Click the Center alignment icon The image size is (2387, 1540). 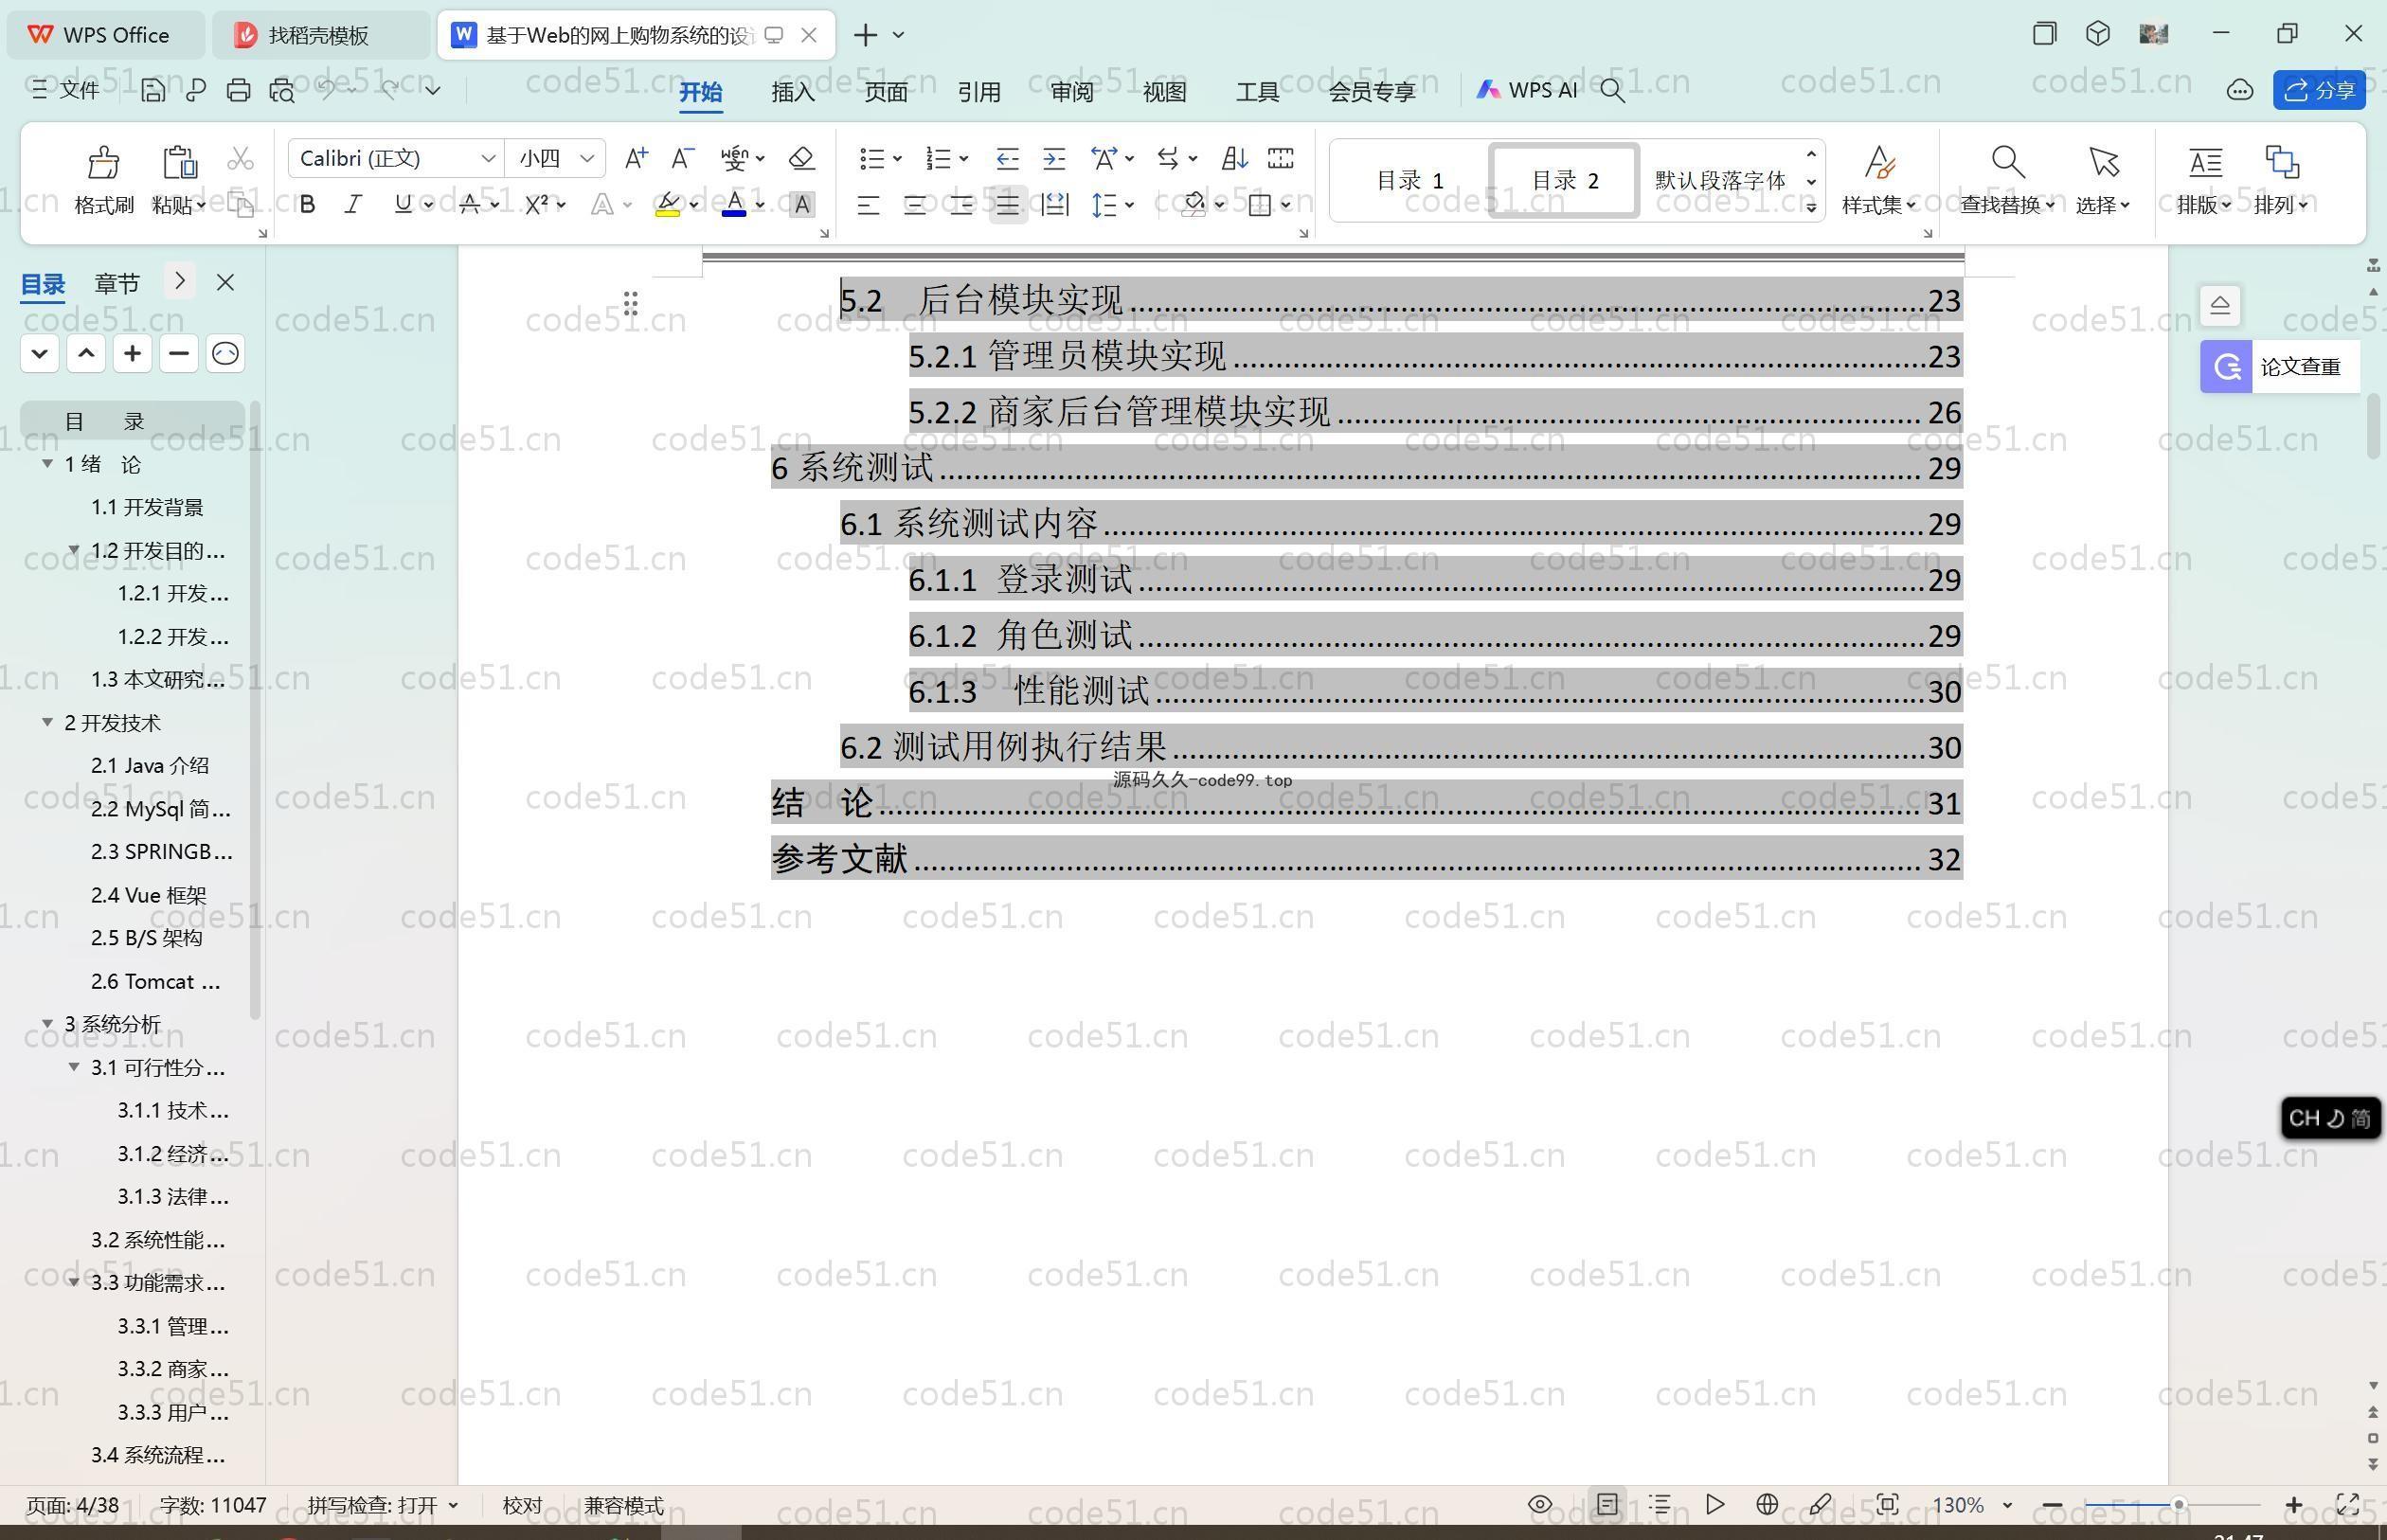[914, 205]
